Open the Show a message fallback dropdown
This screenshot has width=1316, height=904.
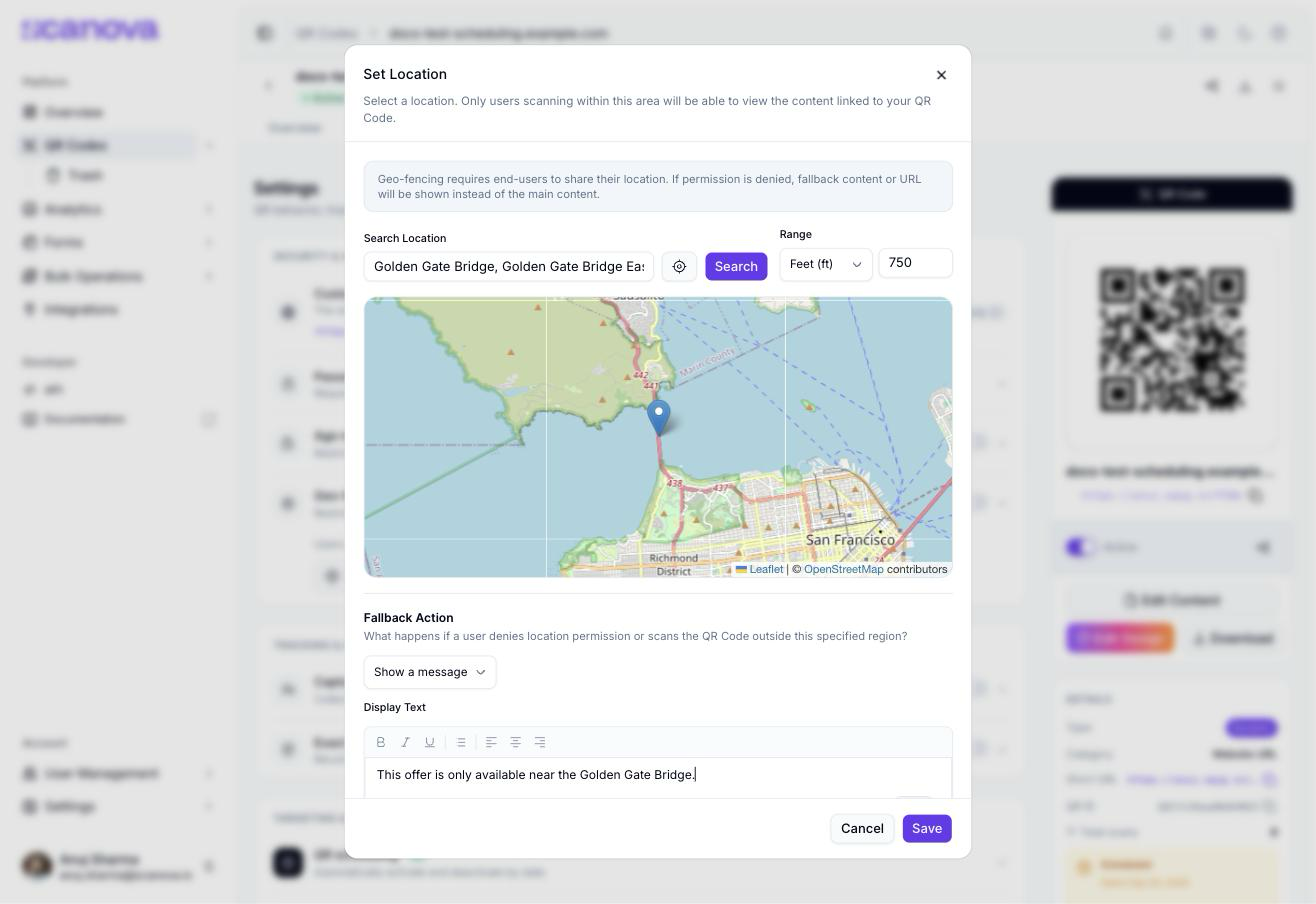[x=430, y=672]
